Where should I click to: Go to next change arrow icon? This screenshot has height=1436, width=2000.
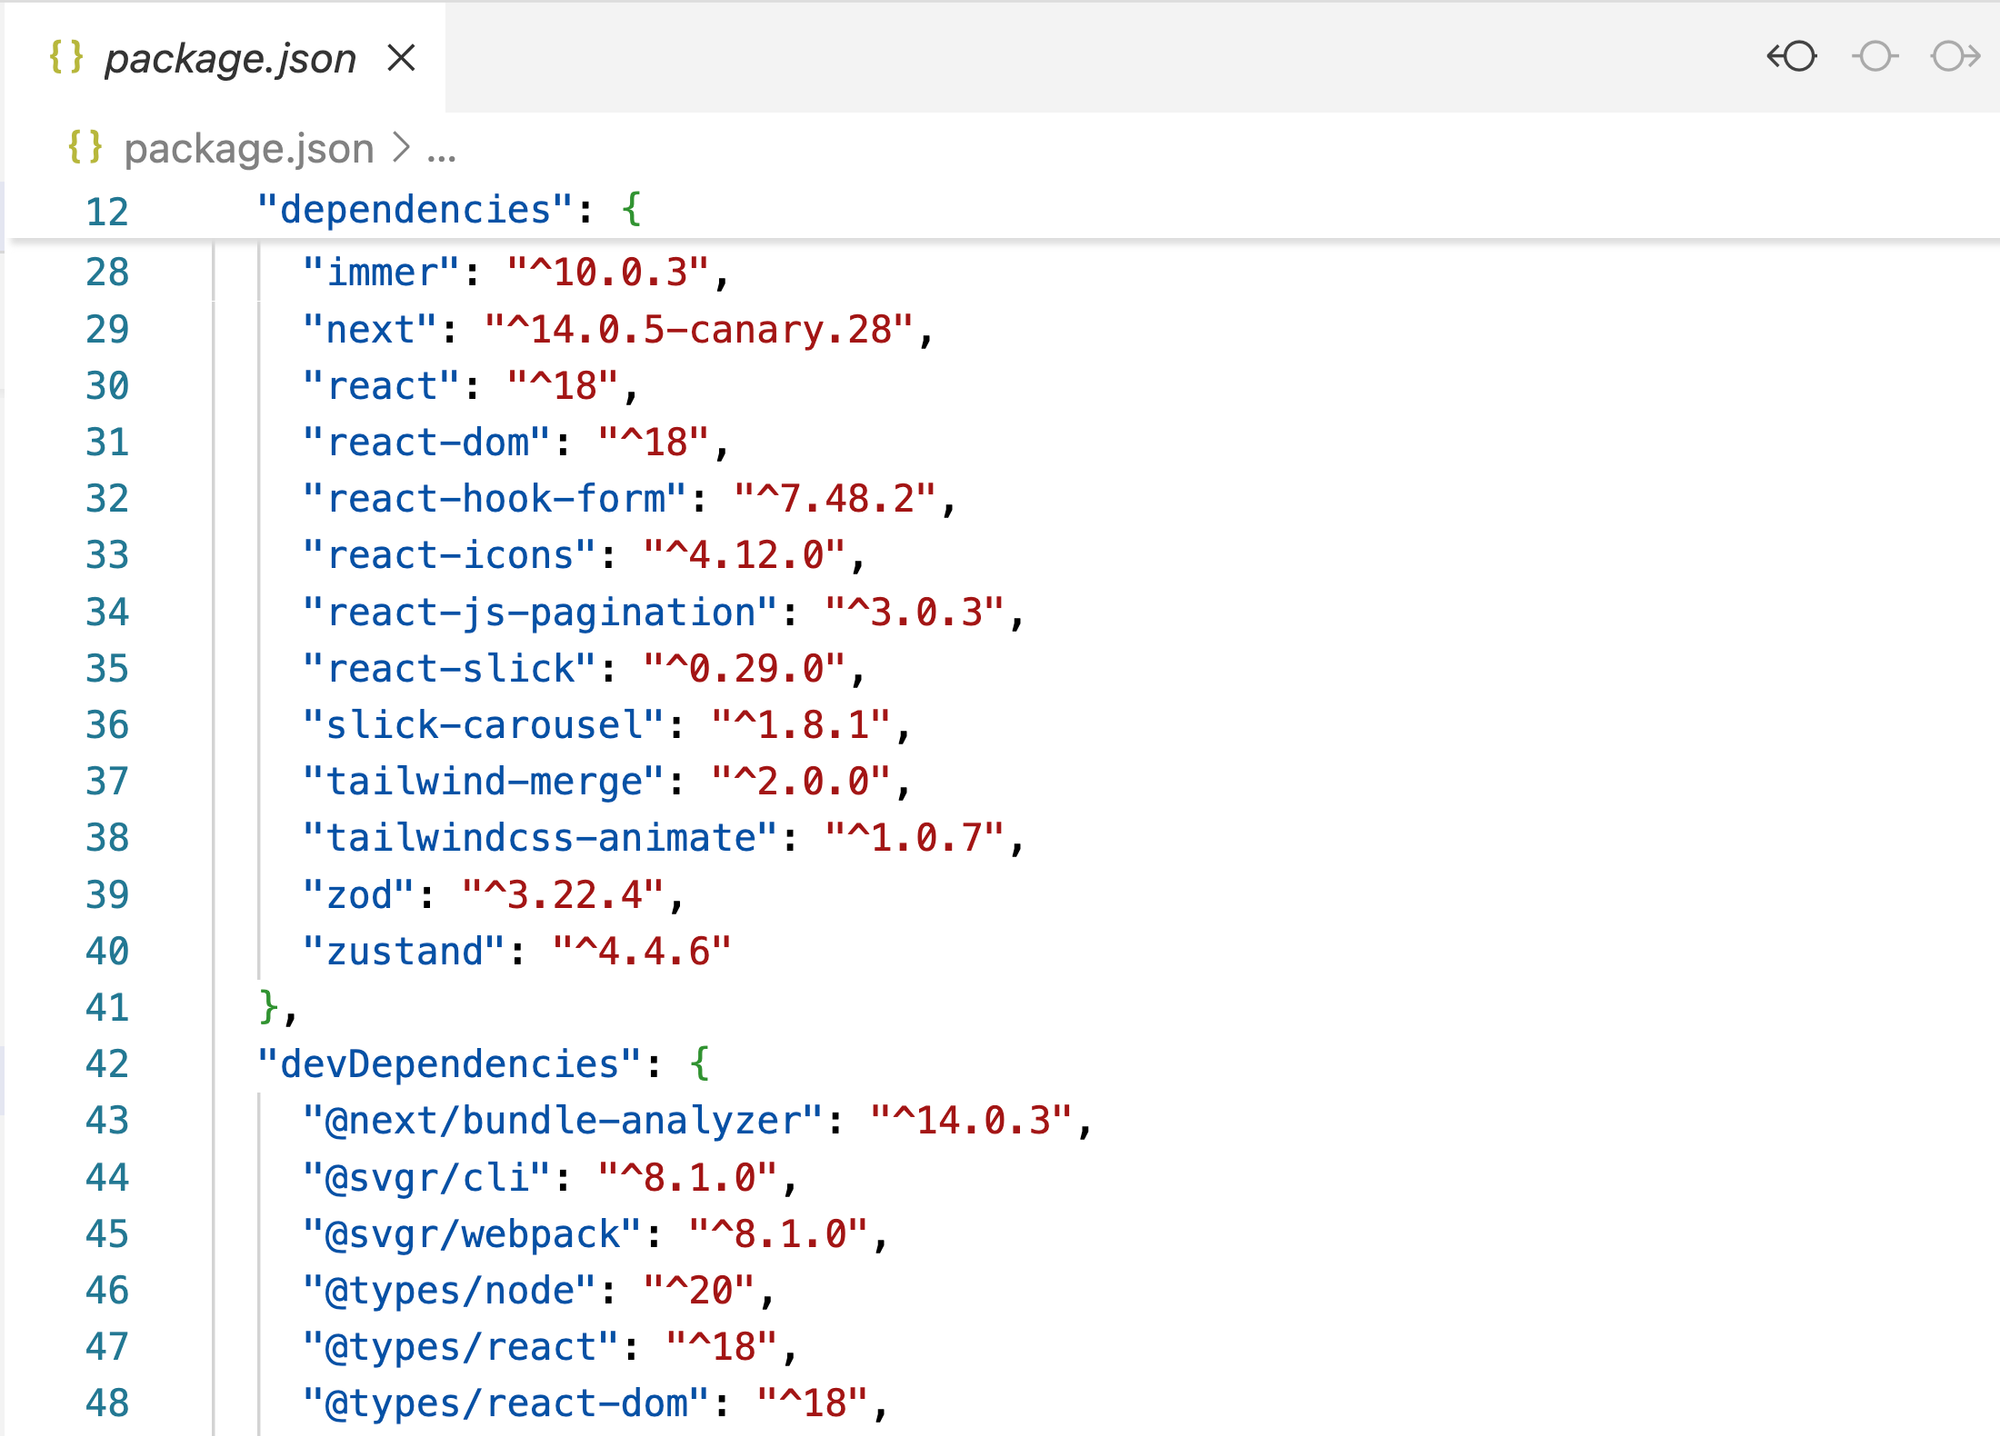[x=1955, y=56]
